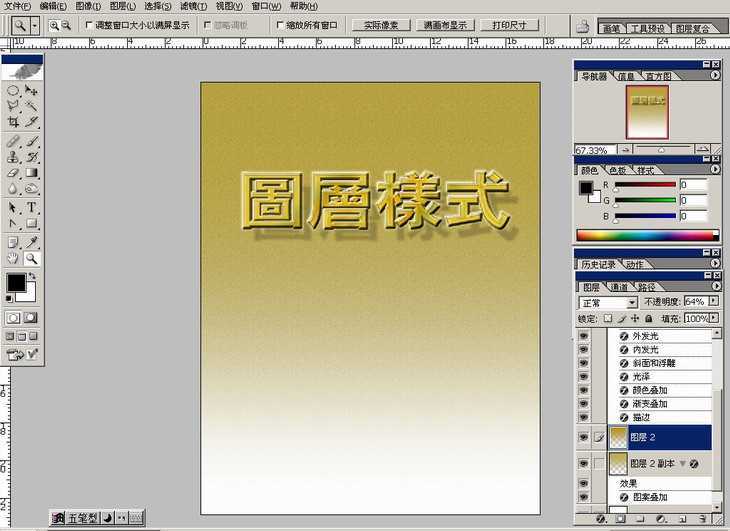
Task: Switch to Quick Mask mode
Action: pos(31,318)
